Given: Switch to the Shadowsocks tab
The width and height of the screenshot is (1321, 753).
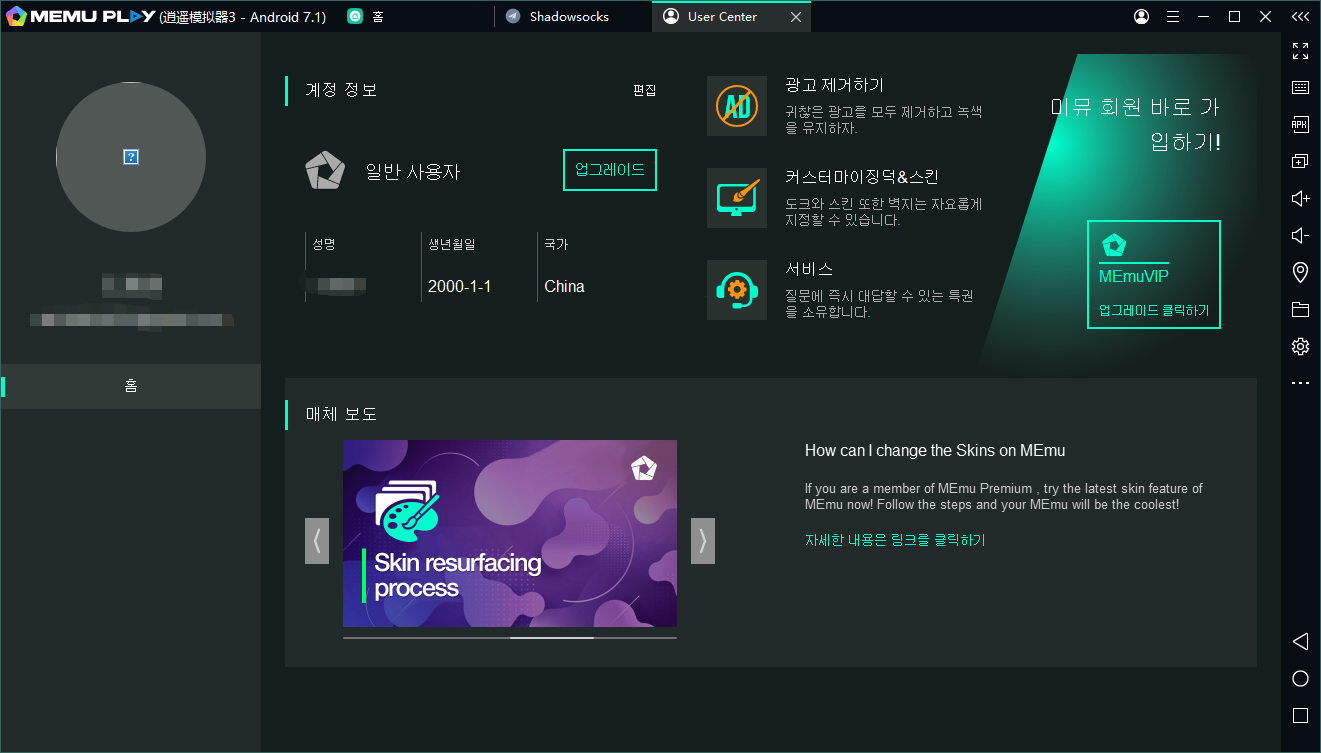Looking at the screenshot, I should pyautogui.click(x=569, y=17).
